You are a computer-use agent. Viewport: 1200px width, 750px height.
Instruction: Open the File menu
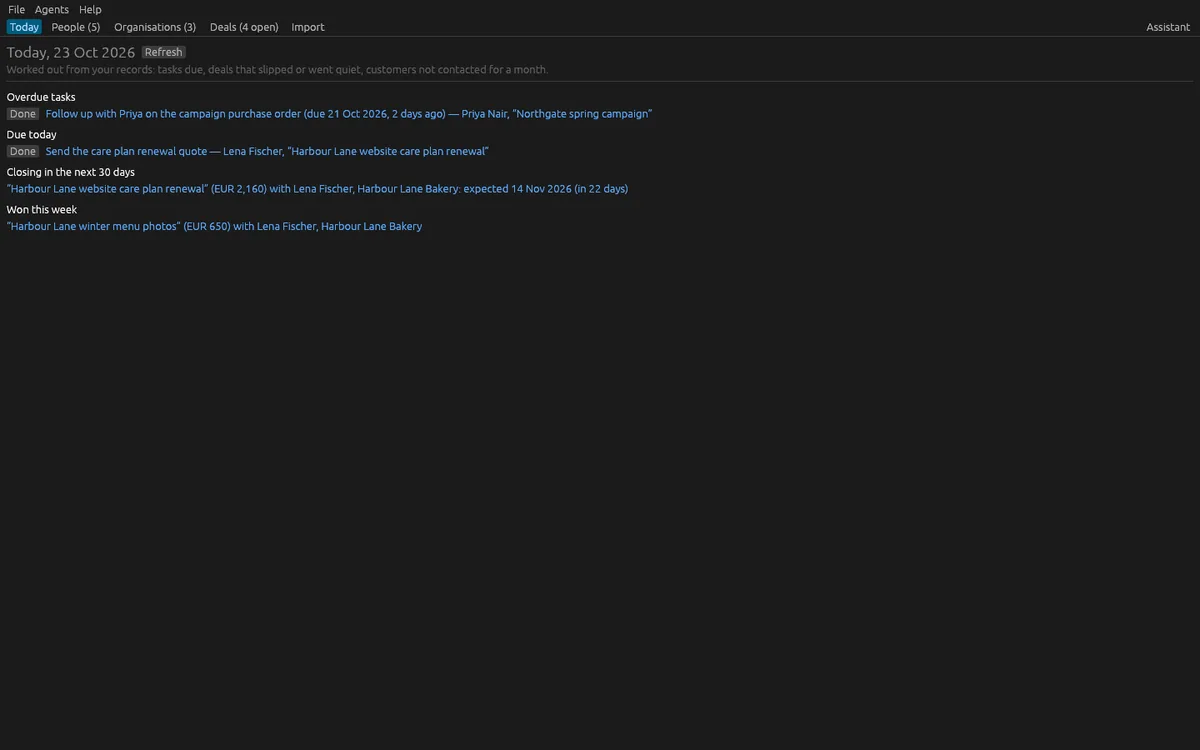tap(16, 9)
